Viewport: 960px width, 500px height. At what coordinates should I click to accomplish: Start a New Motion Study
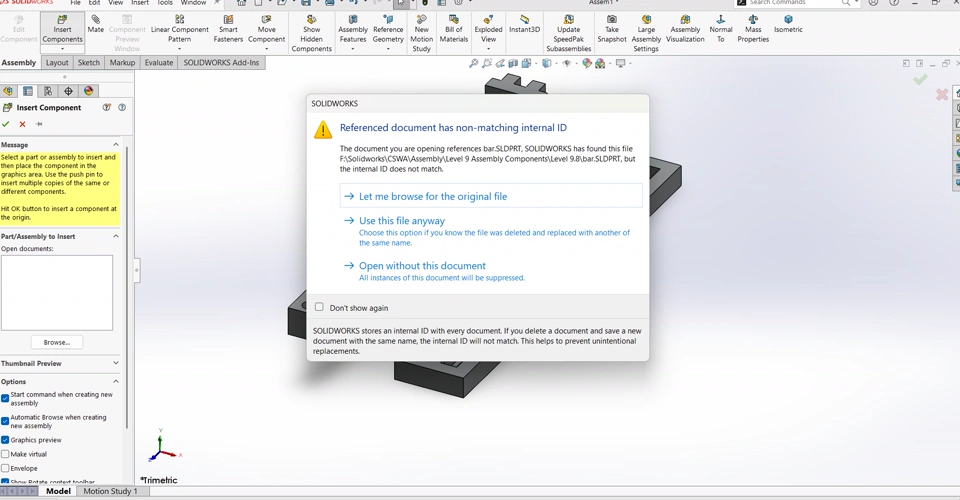(x=421, y=34)
